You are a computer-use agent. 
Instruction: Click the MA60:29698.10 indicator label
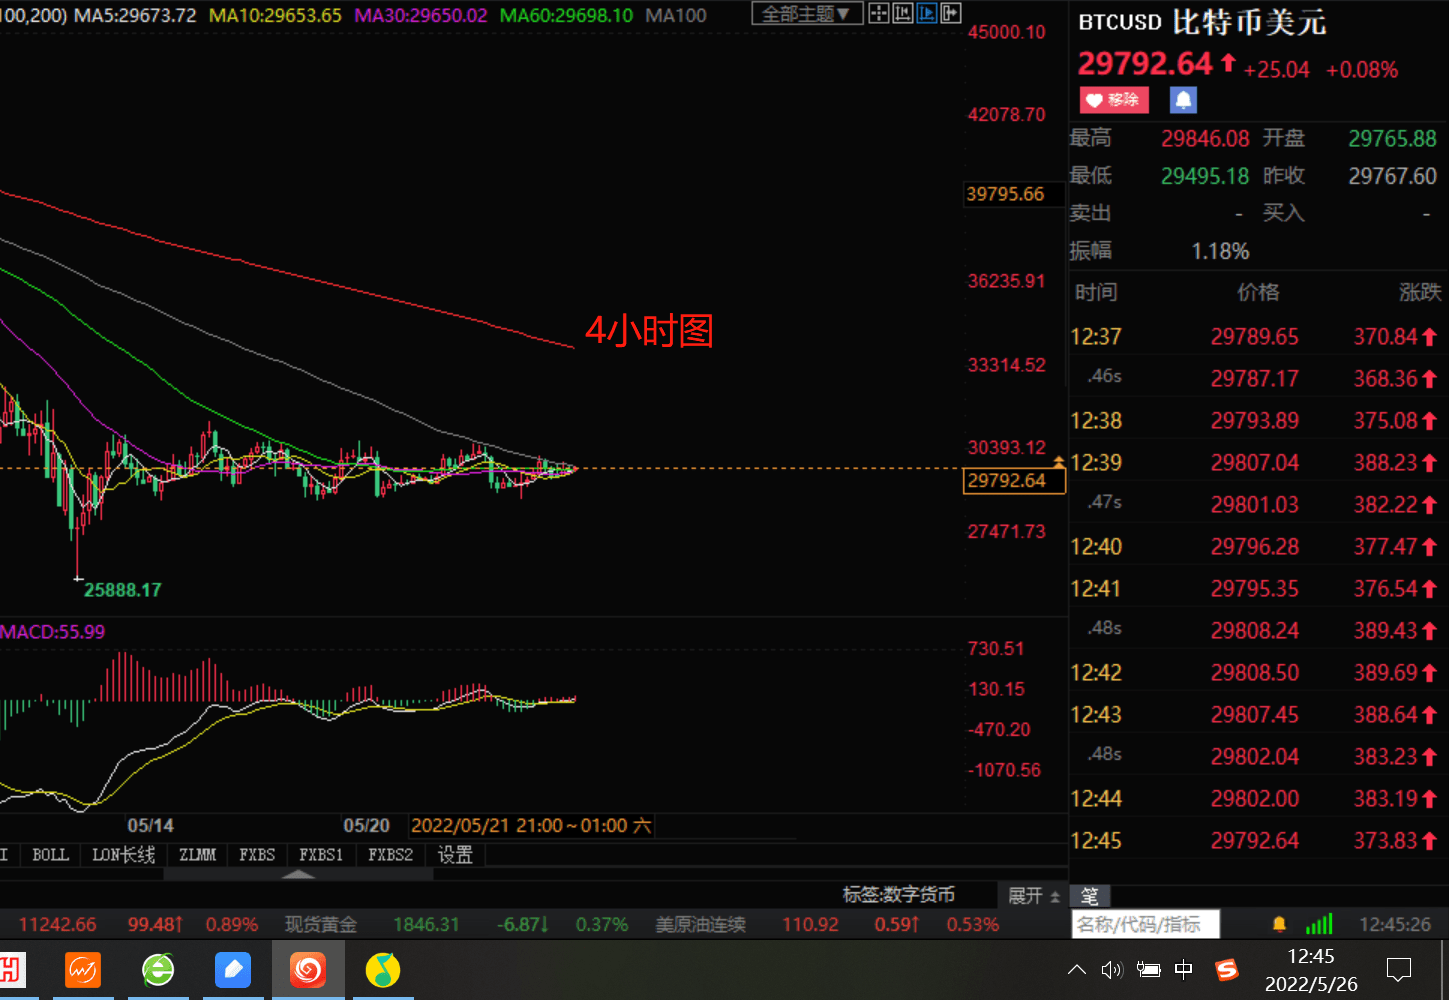[566, 15]
